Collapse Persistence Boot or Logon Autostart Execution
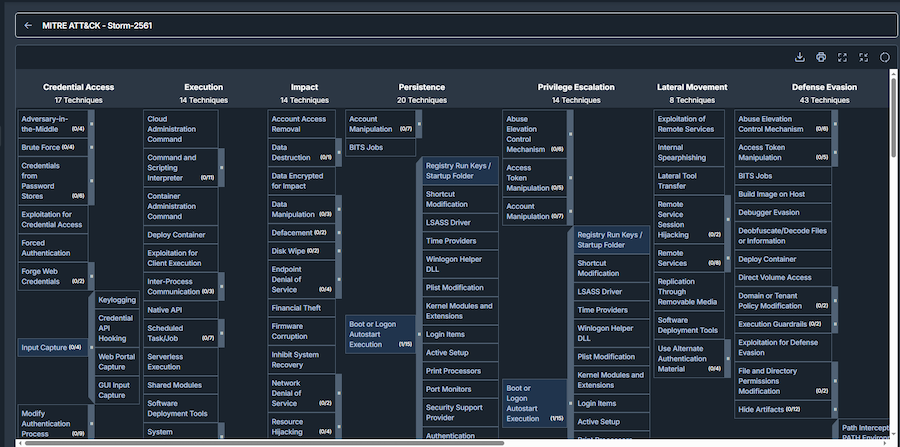900x447 pixels. (419, 334)
